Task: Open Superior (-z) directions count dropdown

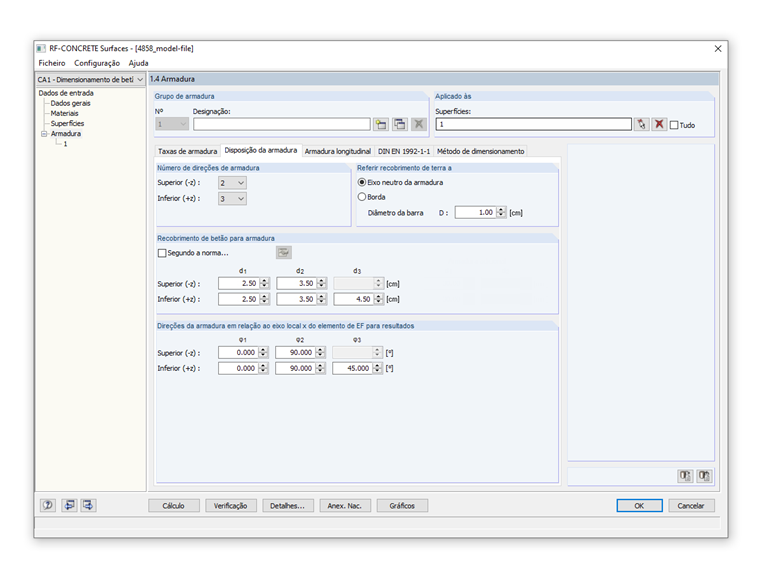Action: coord(232,183)
